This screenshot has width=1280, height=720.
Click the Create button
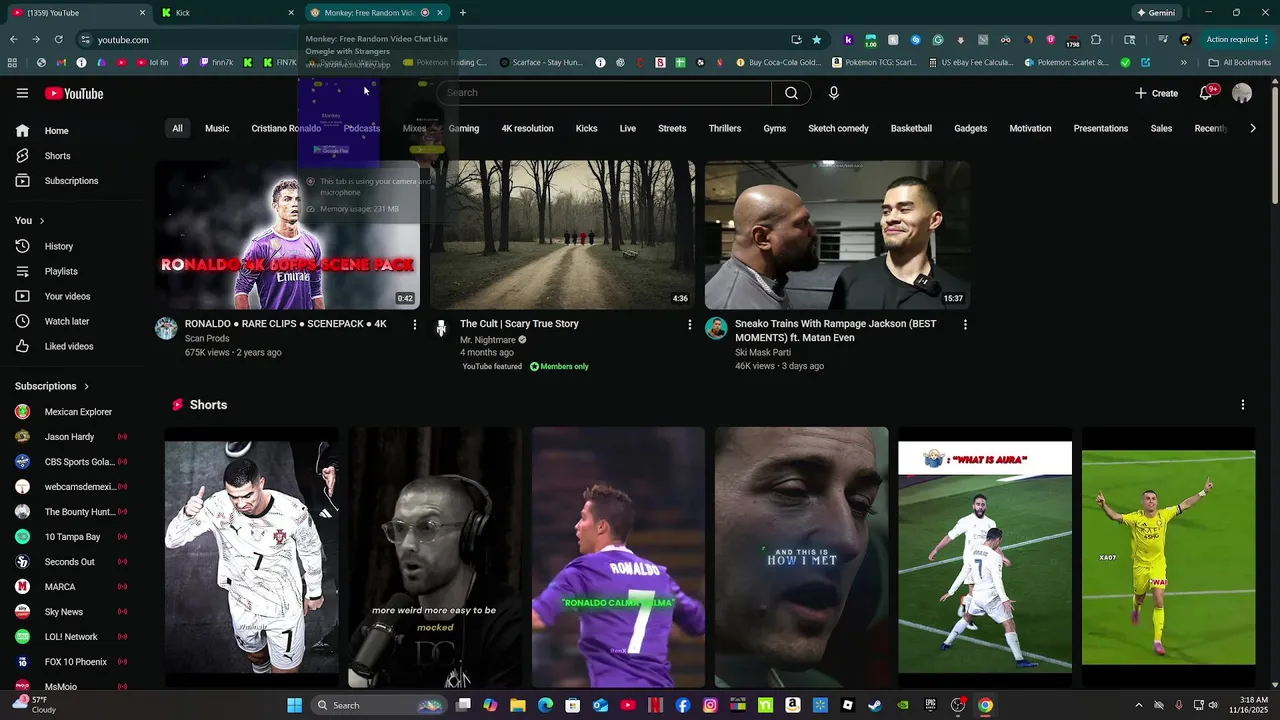point(1157,93)
